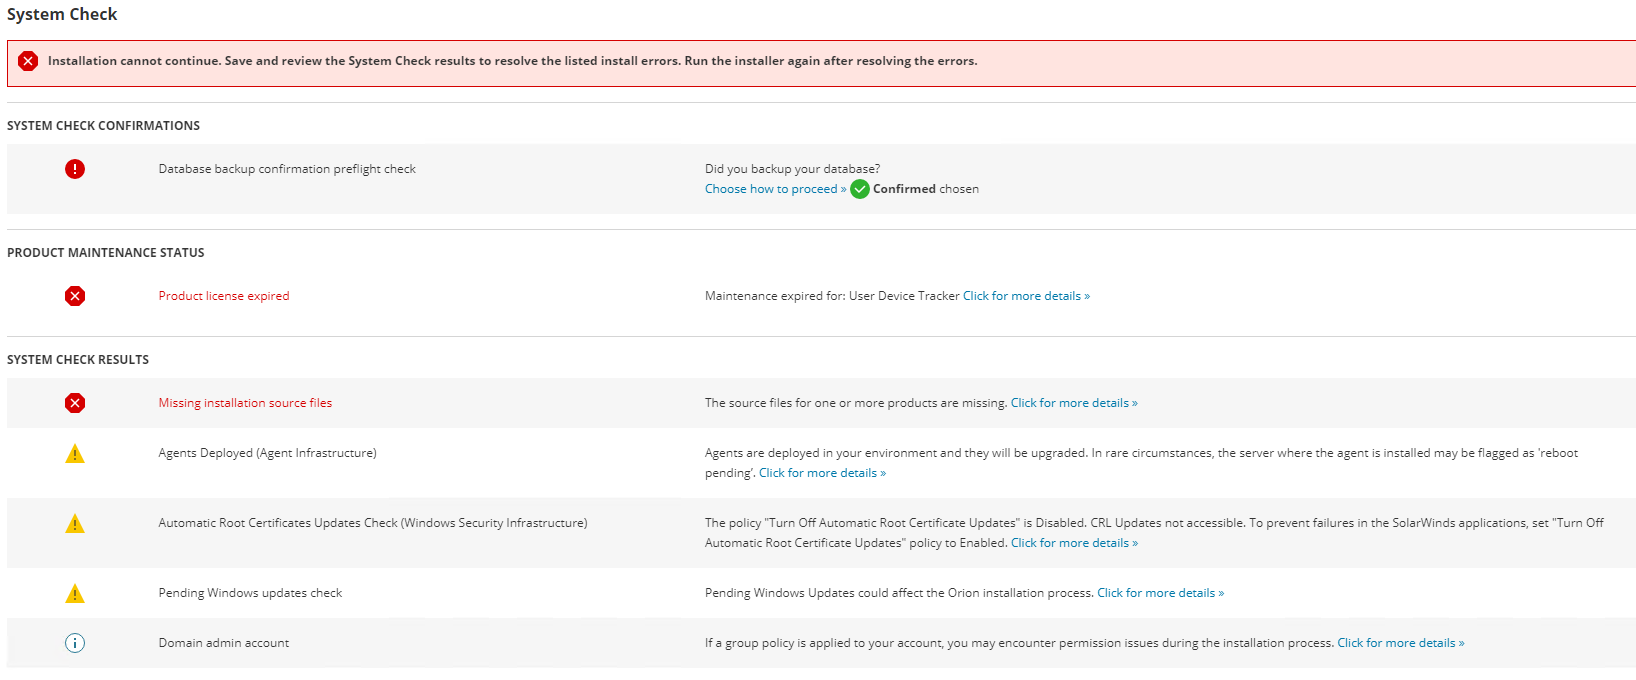Click the Pending Windows updates warning icon
The image size is (1636, 680).
coord(75,594)
